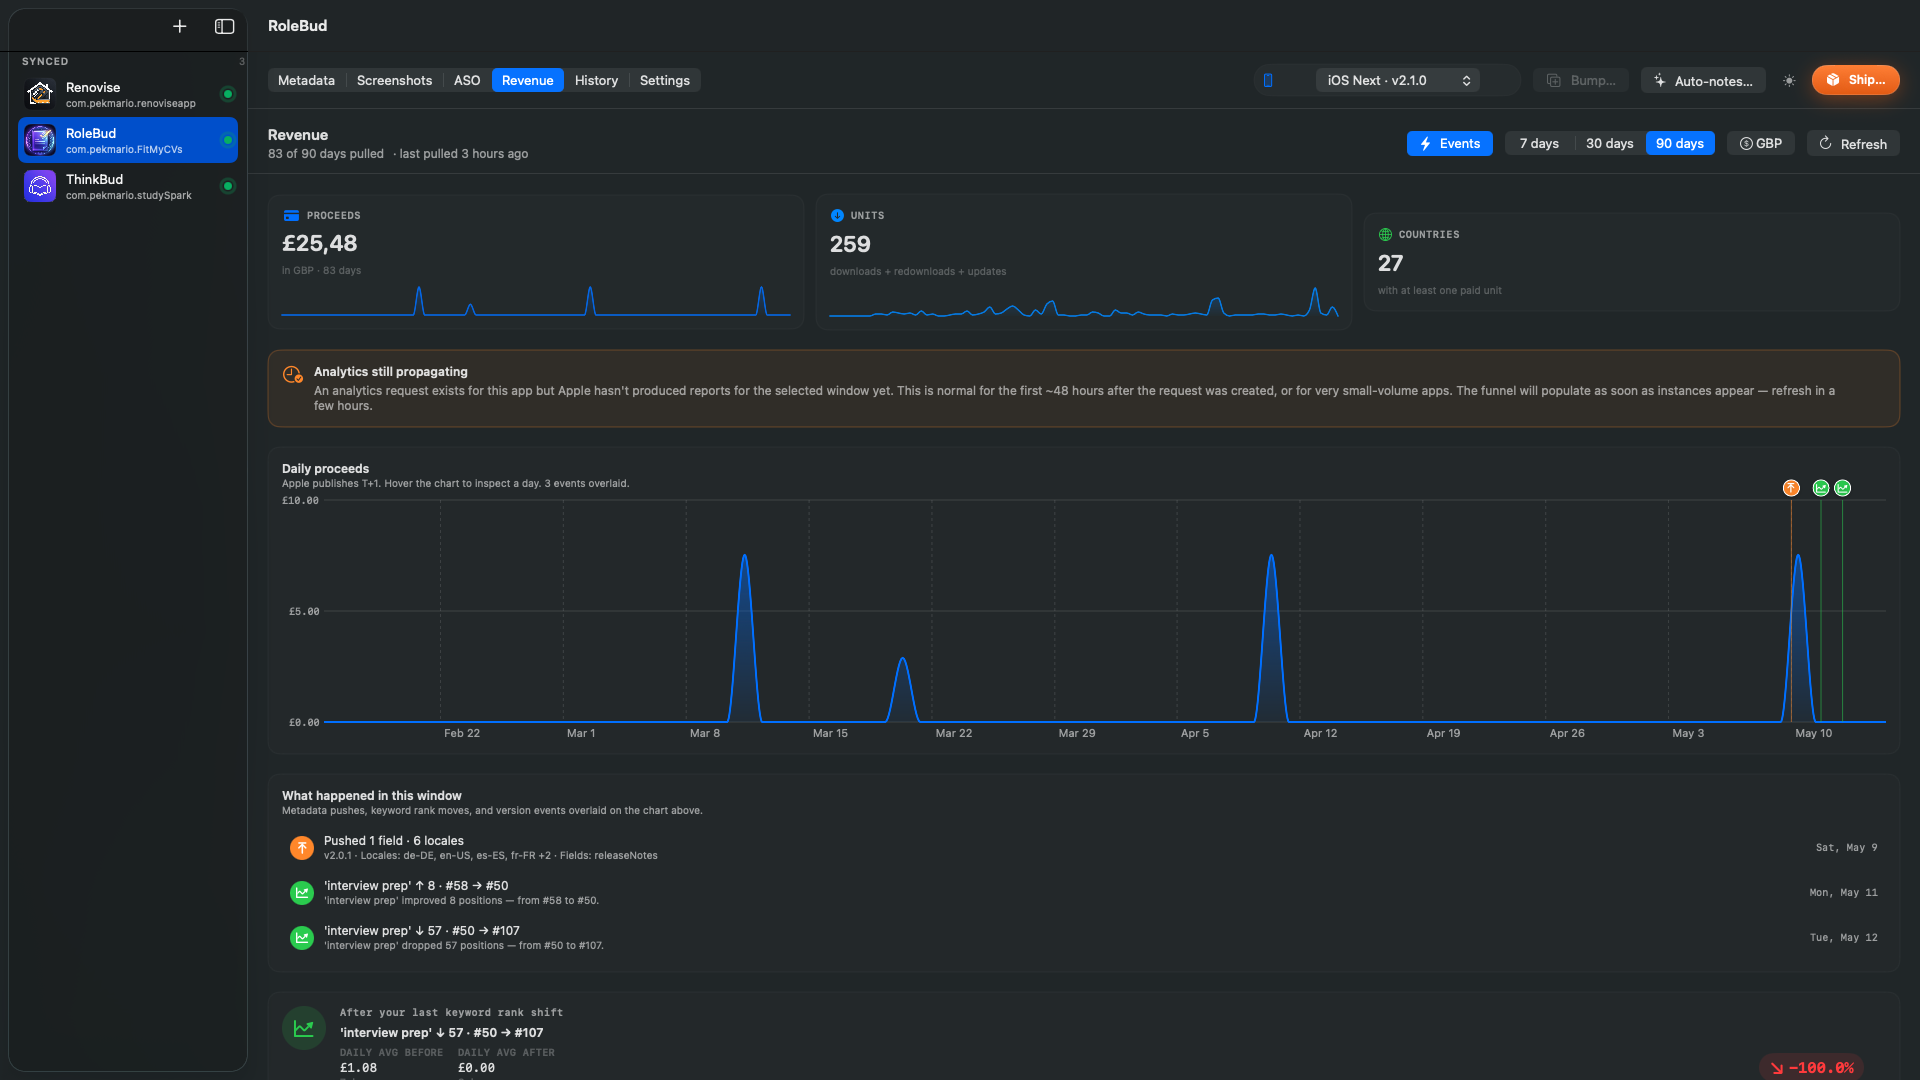Click the Units download icon
The width and height of the screenshot is (1920, 1080).
point(837,215)
